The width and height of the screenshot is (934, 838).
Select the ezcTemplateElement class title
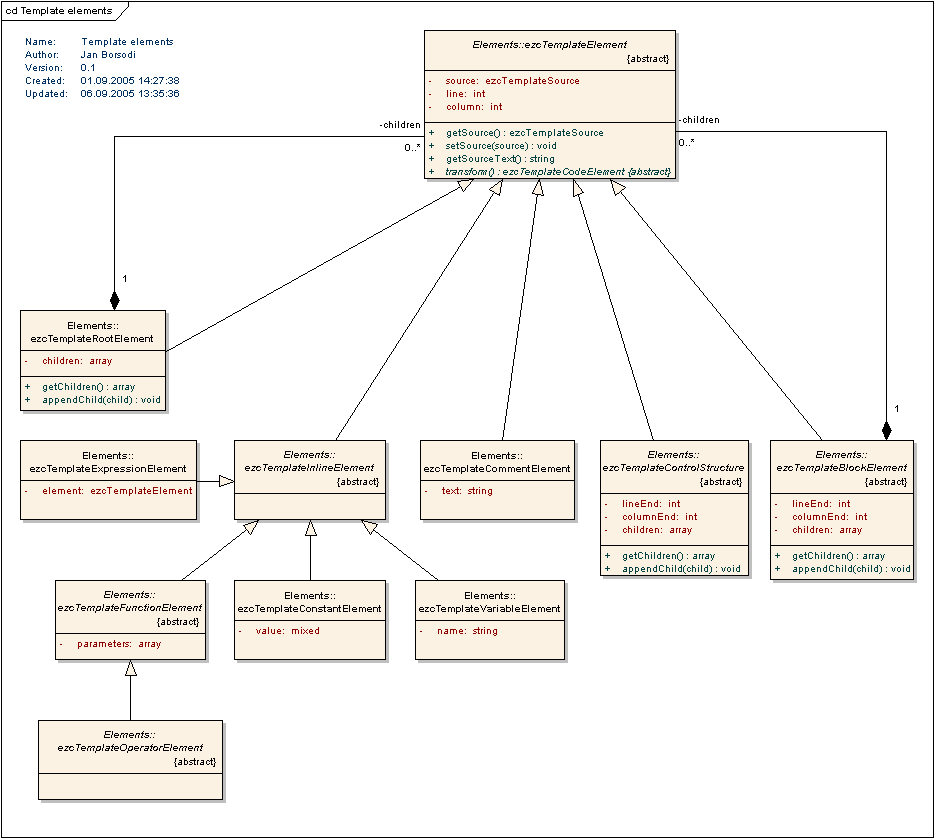pos(549,44)
